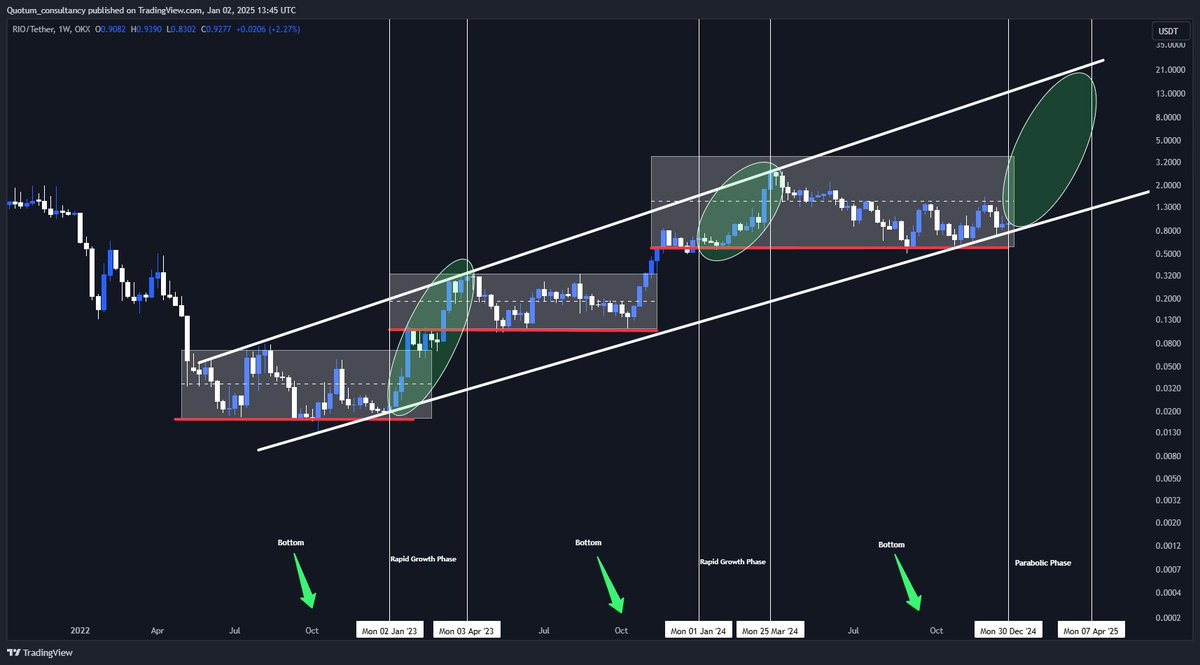Click the Mon 02 Jan '23 date marker
The image size is (1200, 665).
click(x=390, y=631)
